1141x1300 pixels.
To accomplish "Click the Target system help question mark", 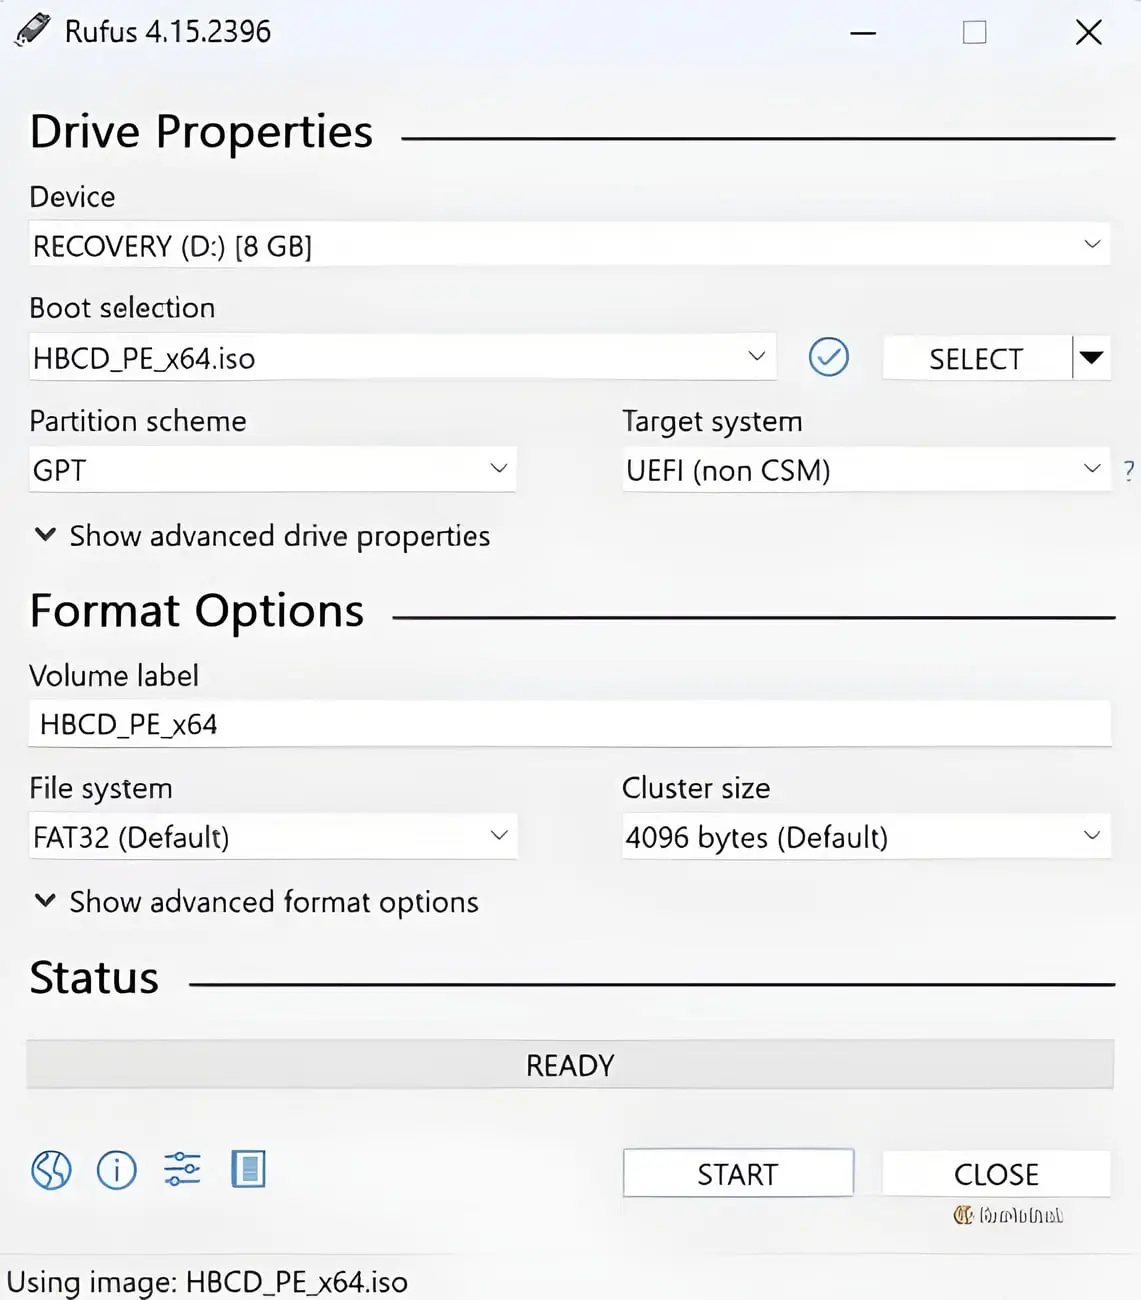I will pyautogui.click(x=1129, y=470).
